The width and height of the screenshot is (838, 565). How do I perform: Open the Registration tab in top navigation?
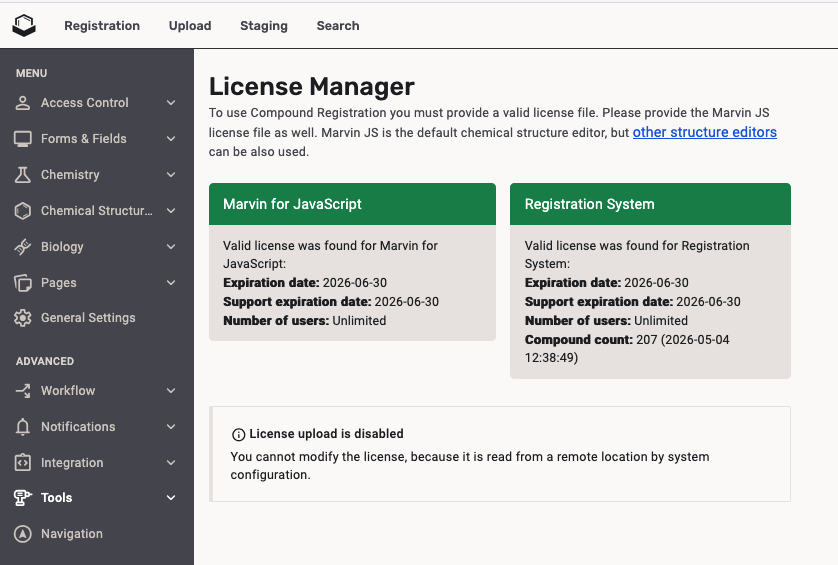(x=102, y=26)
